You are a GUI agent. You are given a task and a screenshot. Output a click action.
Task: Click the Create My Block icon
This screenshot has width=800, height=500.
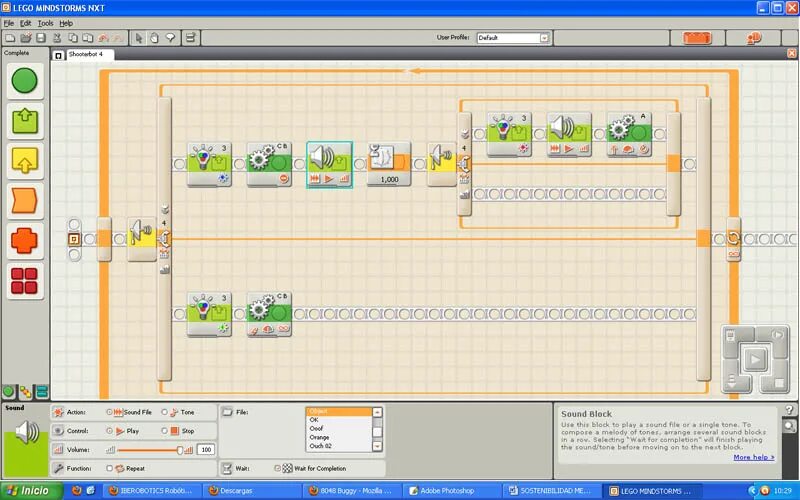pos(190,38)
